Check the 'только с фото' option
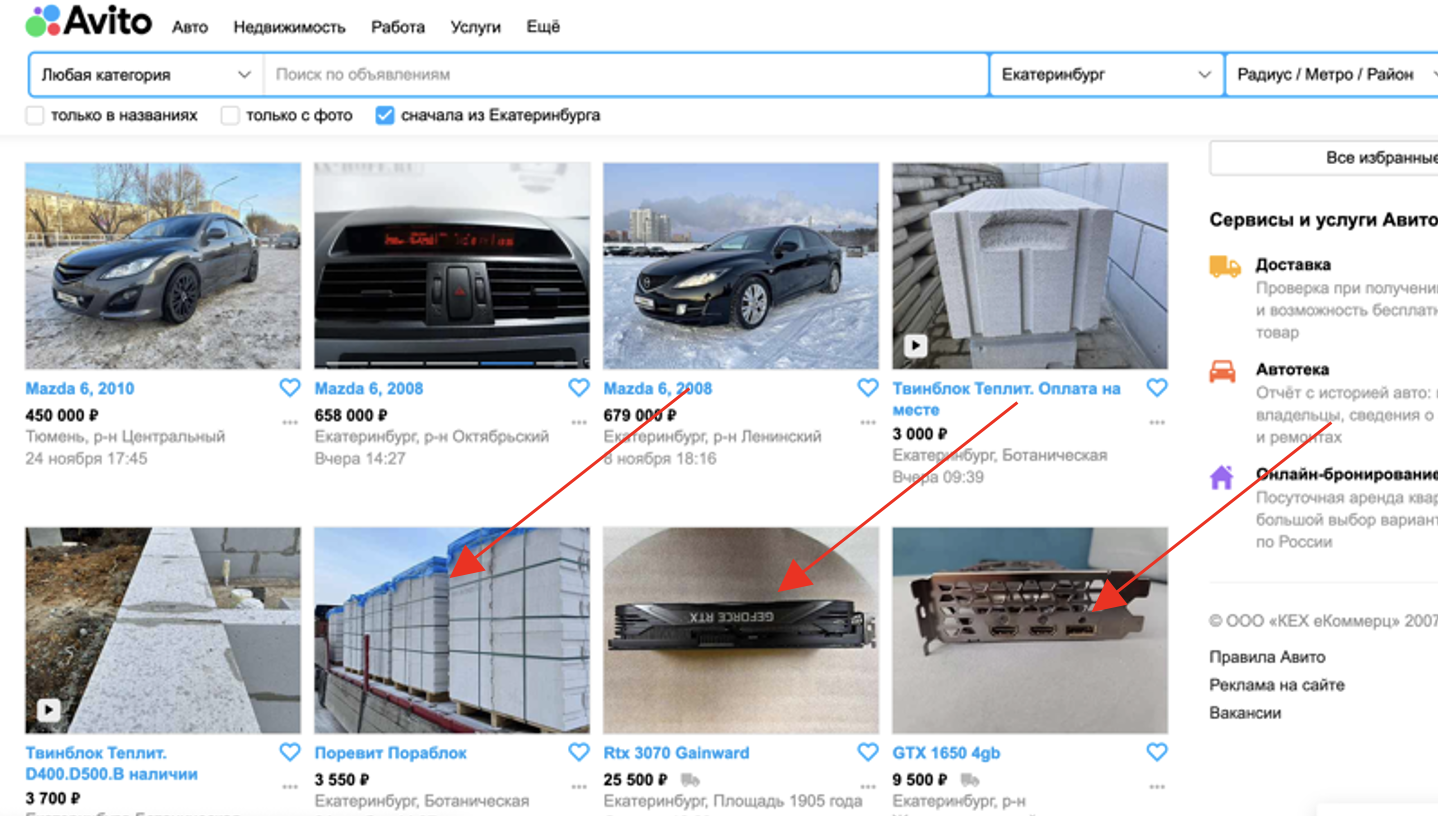The image size is (1438, 816). tap(230, 115)
